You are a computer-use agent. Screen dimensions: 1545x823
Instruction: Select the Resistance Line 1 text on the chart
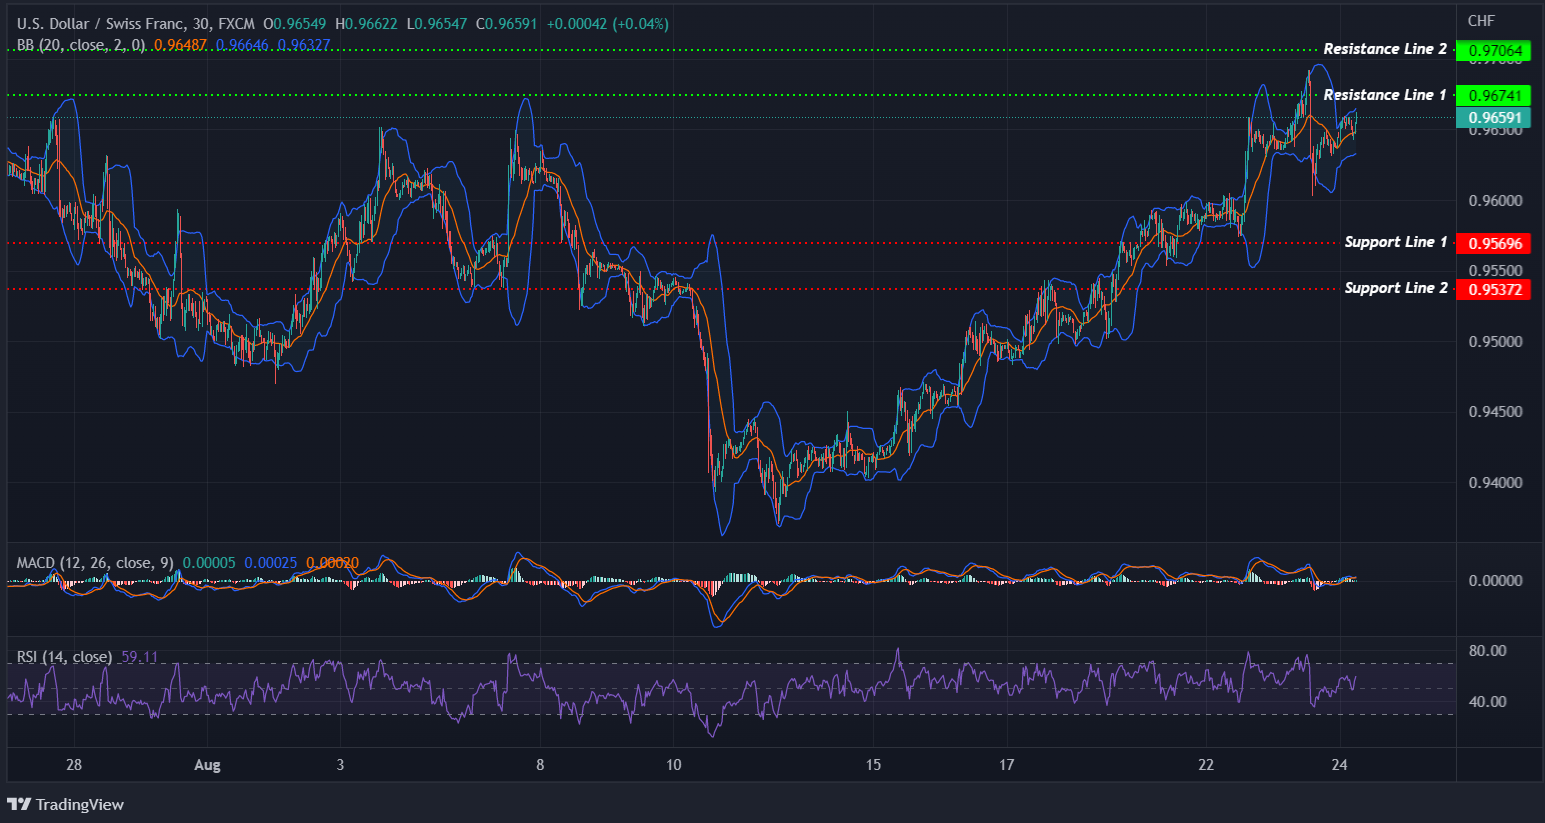[1384, 94]
